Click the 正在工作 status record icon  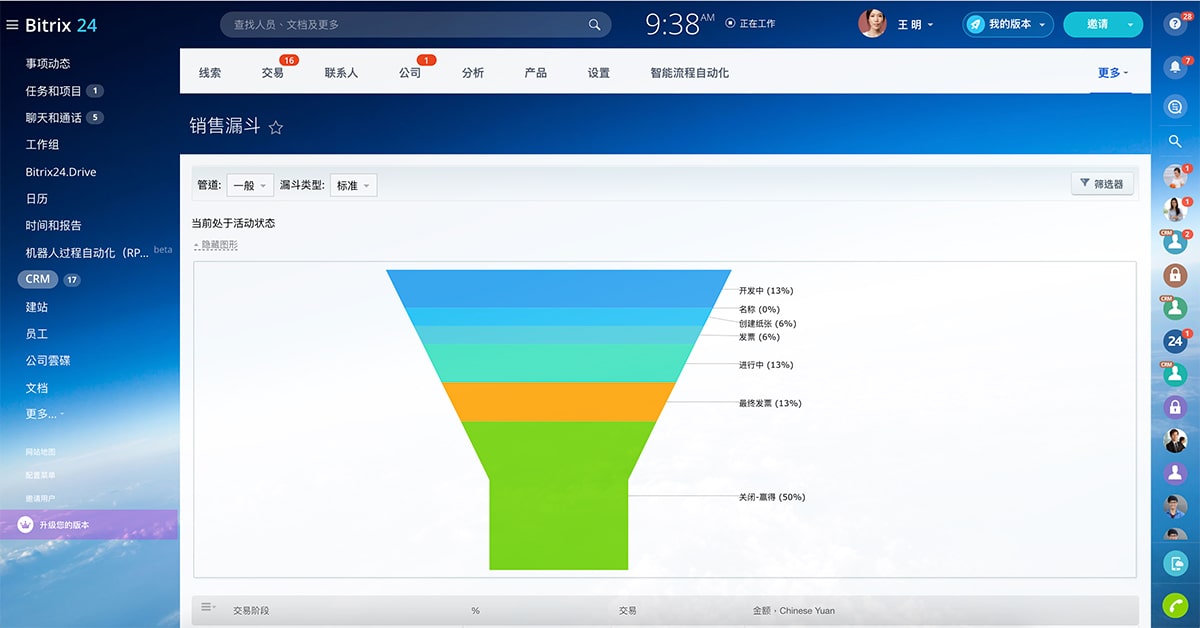(x=729, y=23)
